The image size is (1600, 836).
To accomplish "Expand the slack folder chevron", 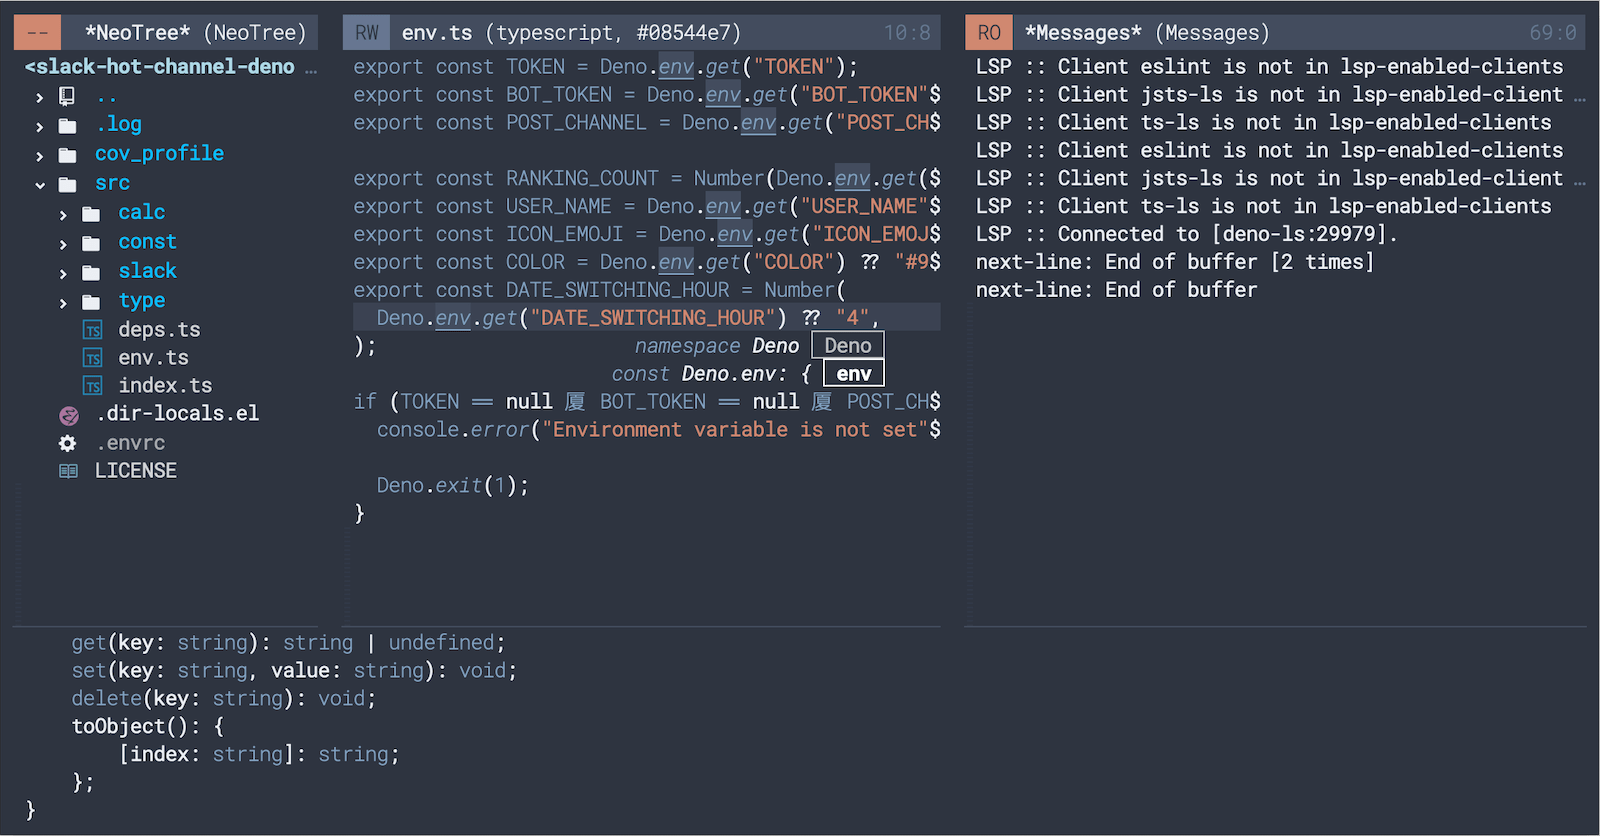I will coord(63,273).
